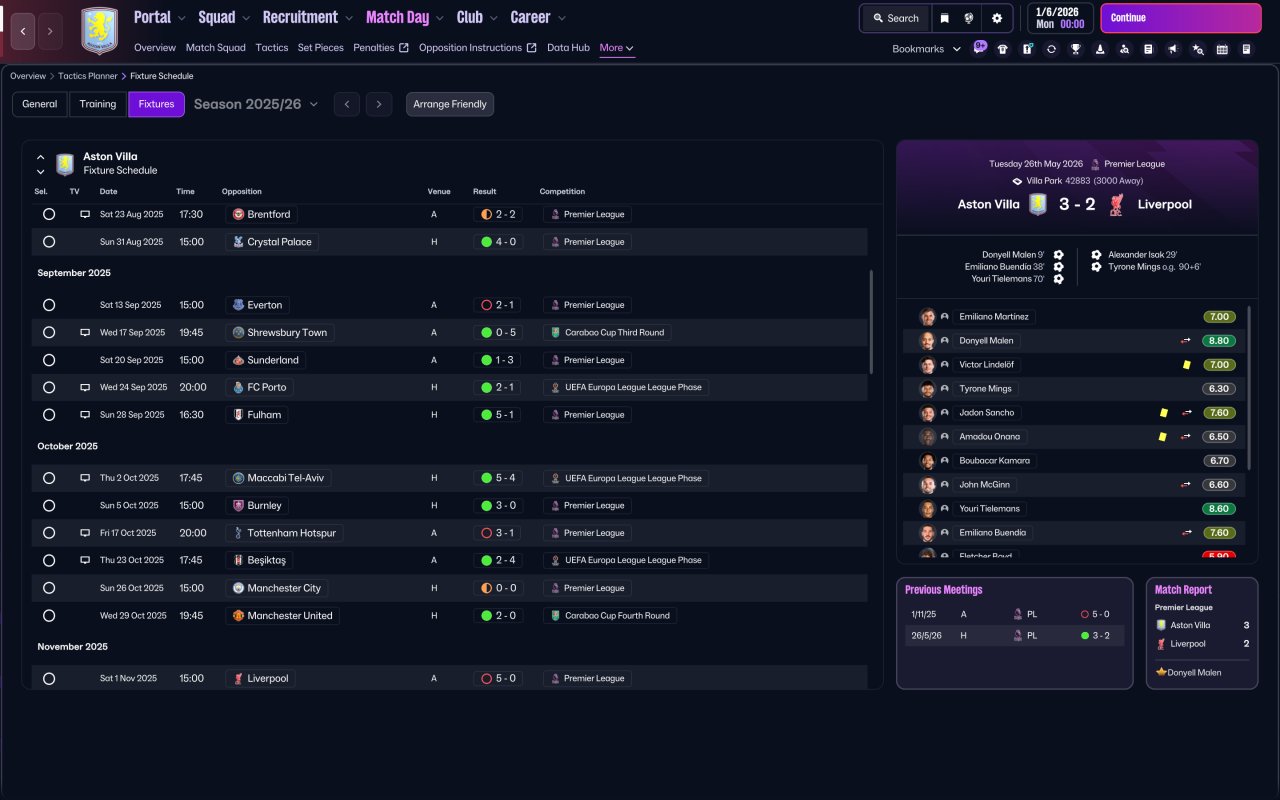
Task: Open the Set Pieces submenu item
Action: coord(321,48)
